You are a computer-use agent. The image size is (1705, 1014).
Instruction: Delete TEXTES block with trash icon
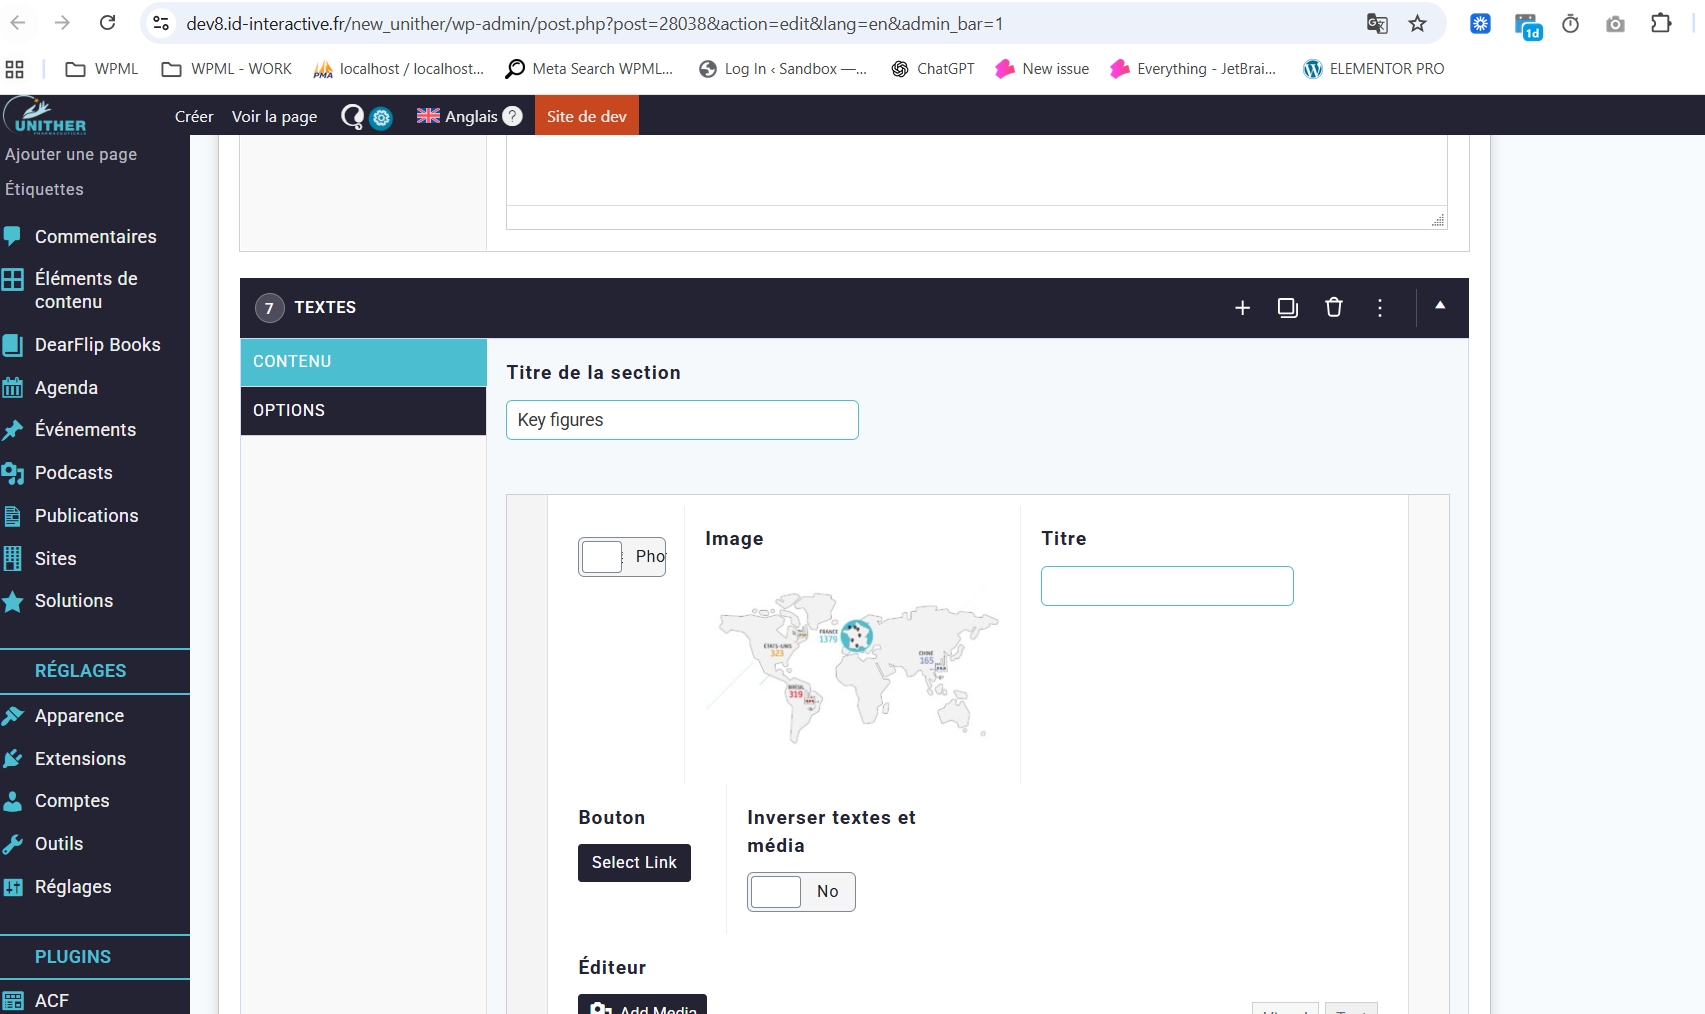(x=1333, y=308)
